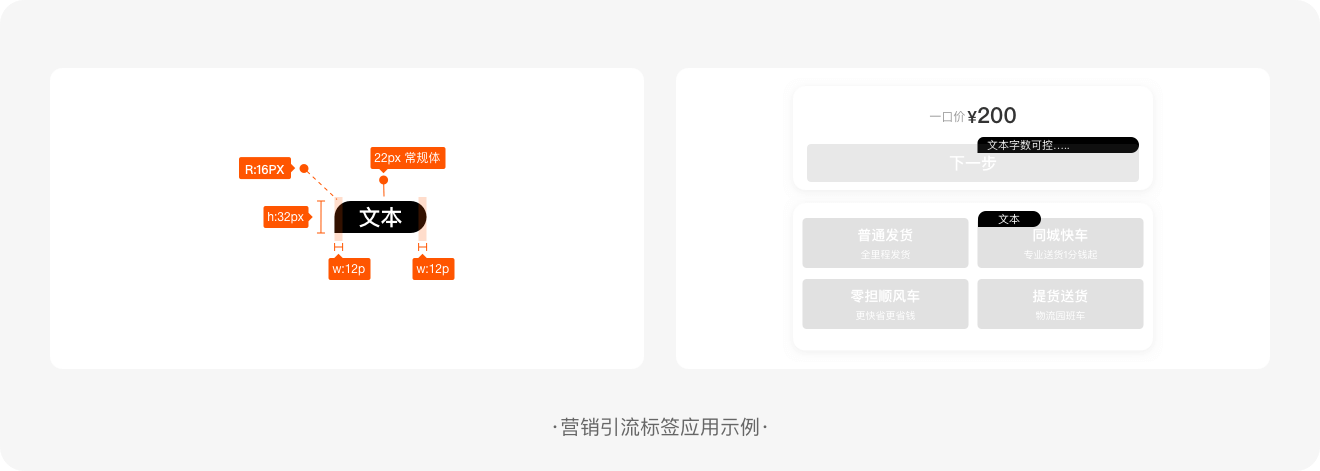Viewport: 1320px width, 471px height.
Task: Select the right w:12p width label
Action: (433, 268)
